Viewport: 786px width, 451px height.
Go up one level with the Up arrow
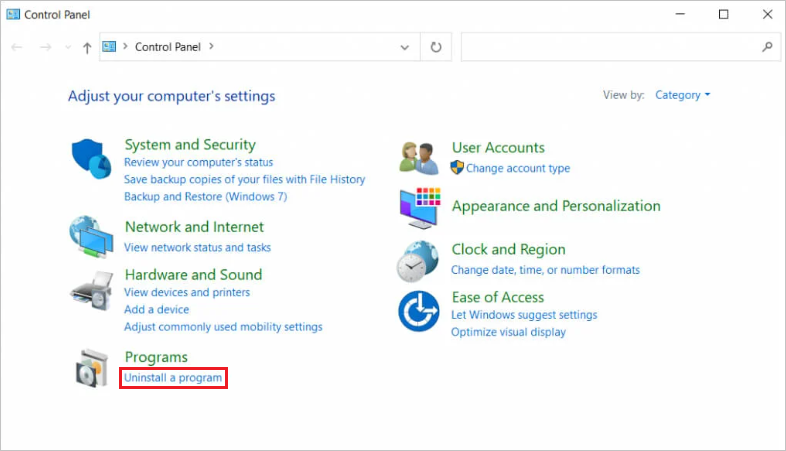(x=87, y=48)
